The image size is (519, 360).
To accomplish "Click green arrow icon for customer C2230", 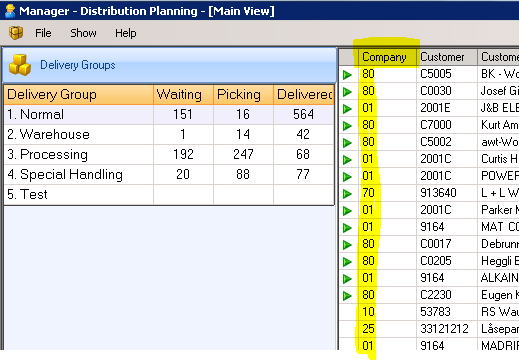I will click(x=347, y=295).
